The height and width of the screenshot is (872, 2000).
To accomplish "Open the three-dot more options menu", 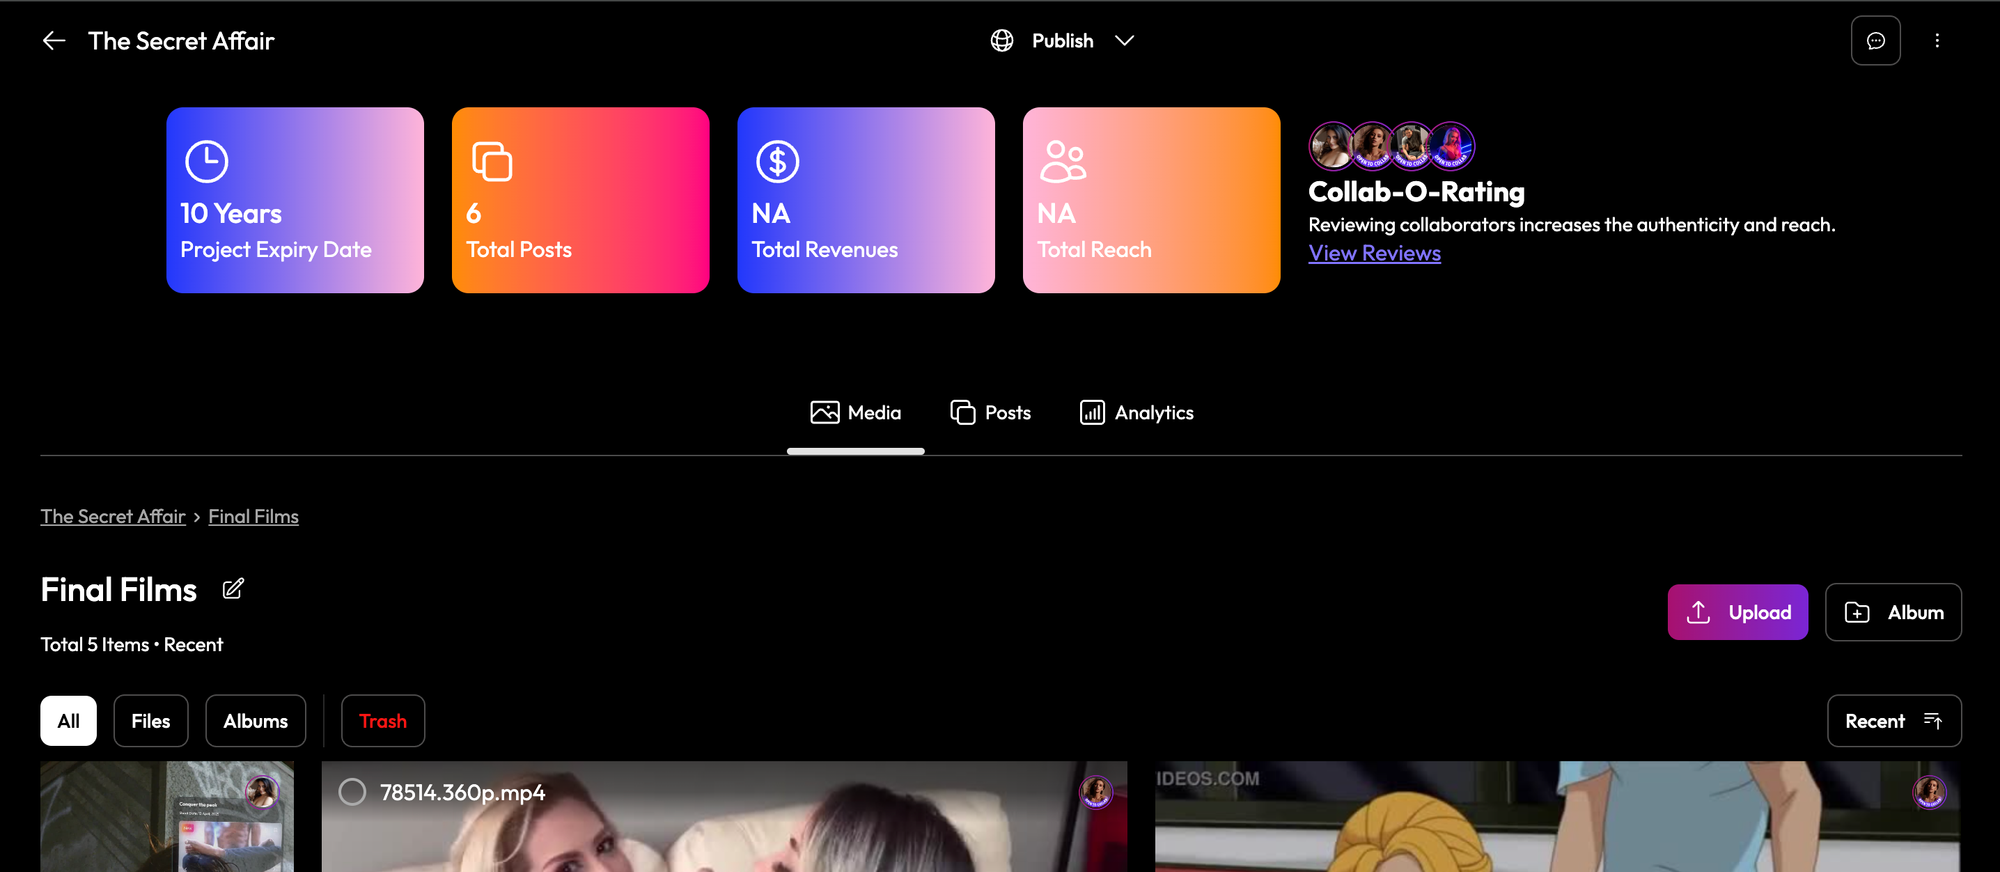I will (x=1937, y=41).
